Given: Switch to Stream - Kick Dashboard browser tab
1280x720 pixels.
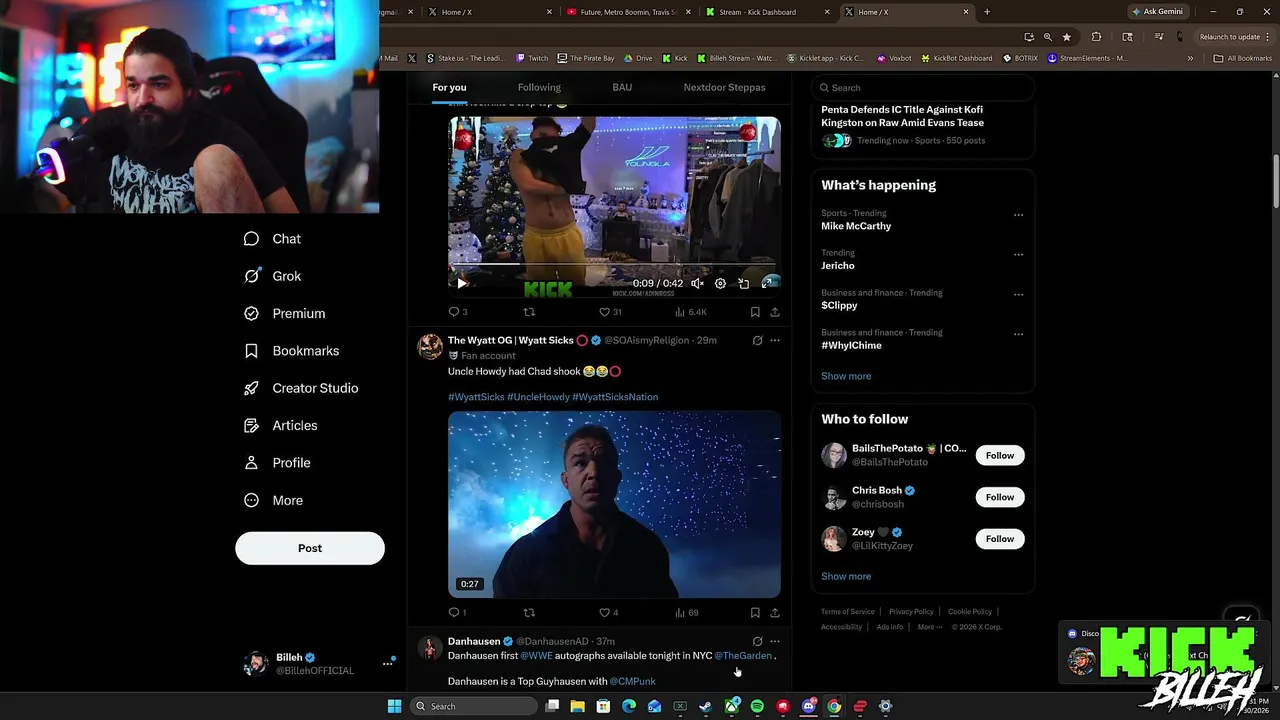Looking at the screenshot, I should coord(767,12).
